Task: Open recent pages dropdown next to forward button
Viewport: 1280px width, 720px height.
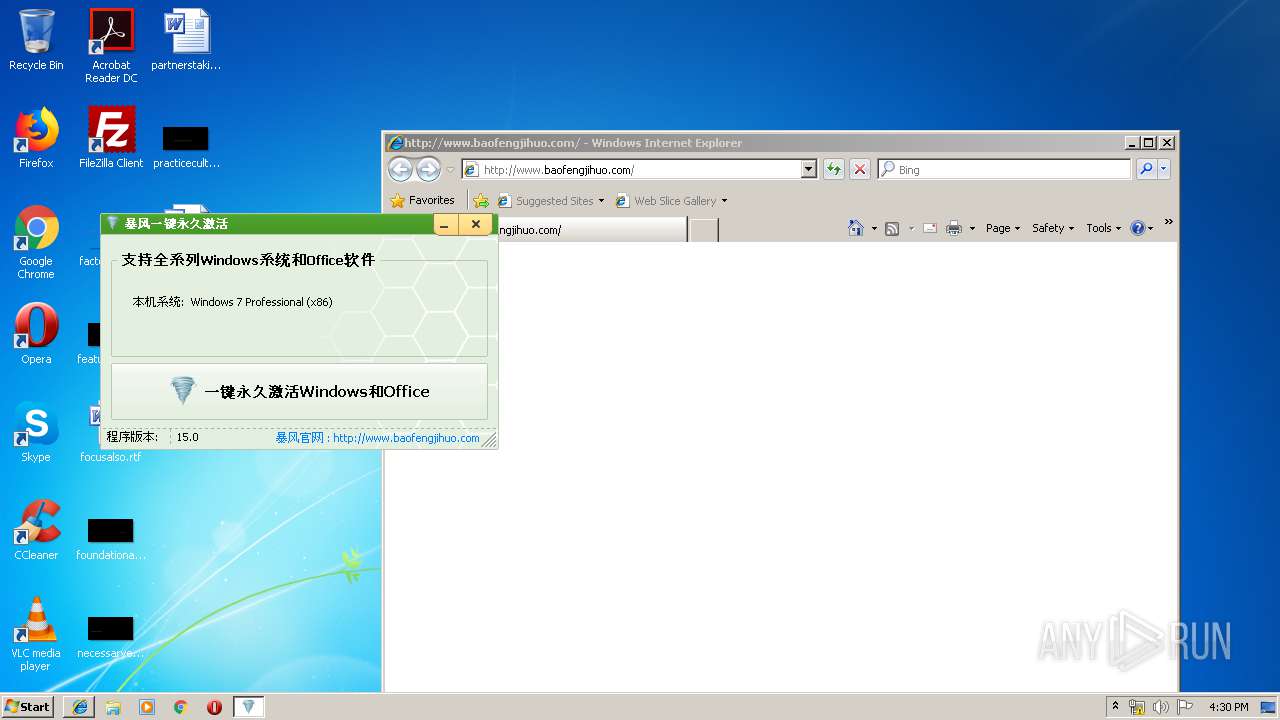Action: (450, 170)
